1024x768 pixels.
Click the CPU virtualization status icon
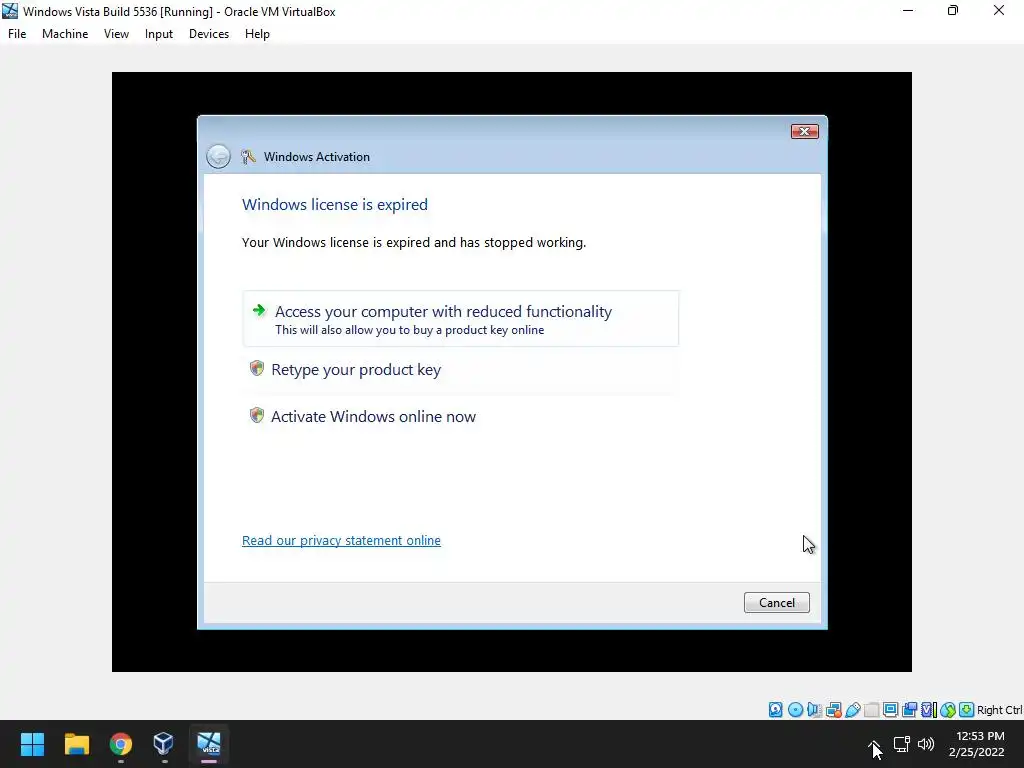[x=929, y=710]
